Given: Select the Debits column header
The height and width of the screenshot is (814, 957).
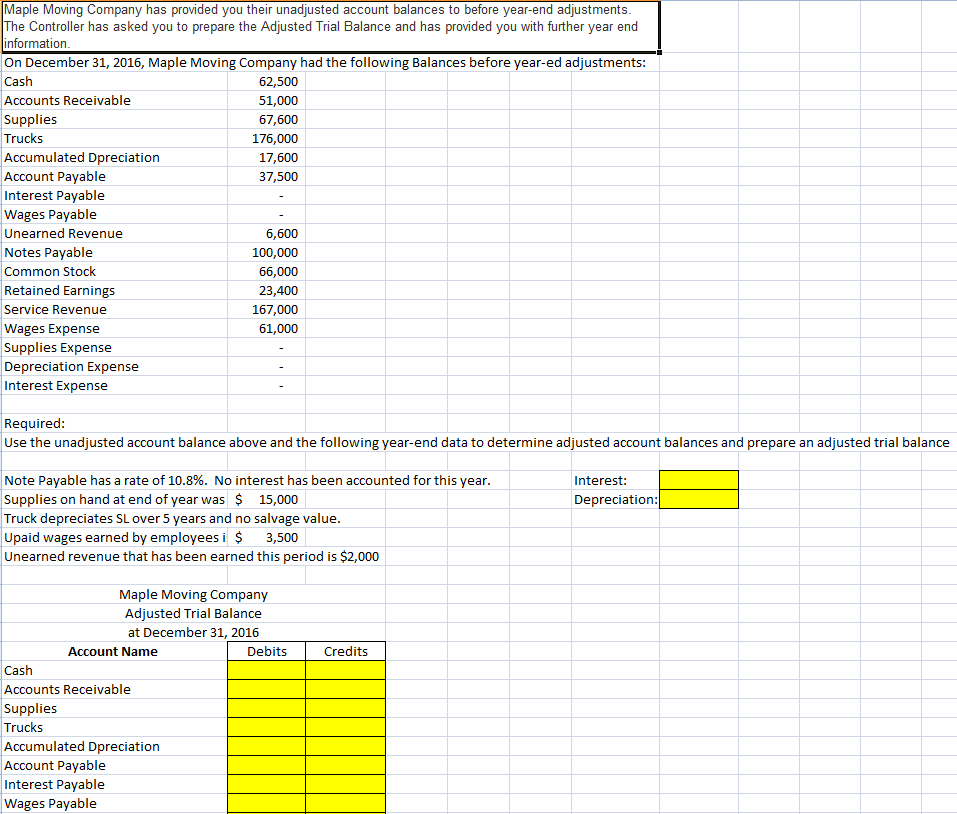Looking at the screenshot, I should (267, 651).
